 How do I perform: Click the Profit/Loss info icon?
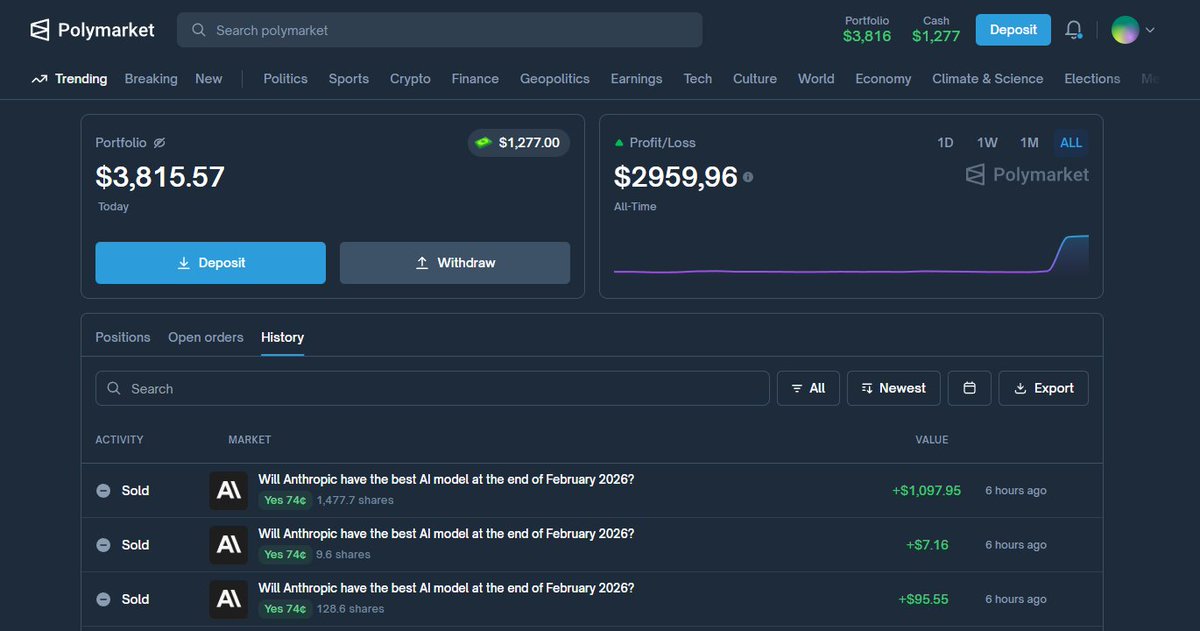pos(748,177)
